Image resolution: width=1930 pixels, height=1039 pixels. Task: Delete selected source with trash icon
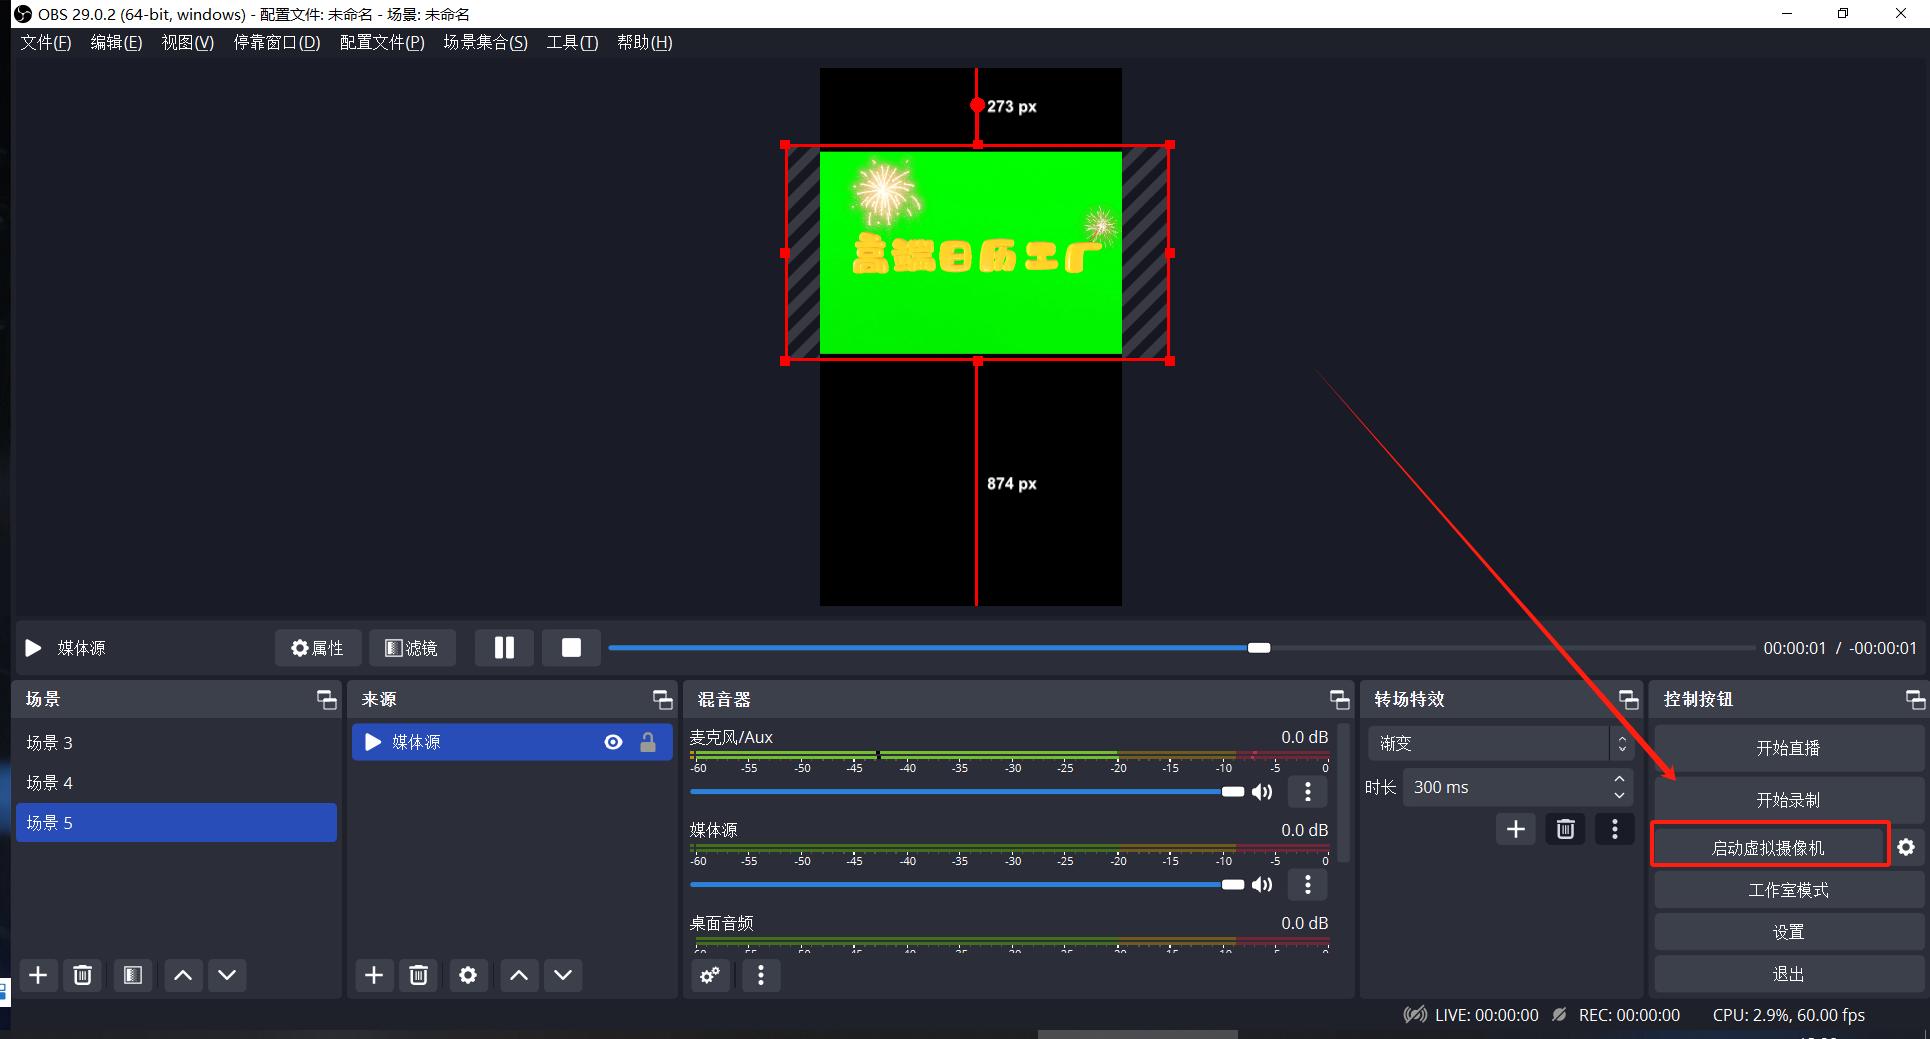pos(419,975)
